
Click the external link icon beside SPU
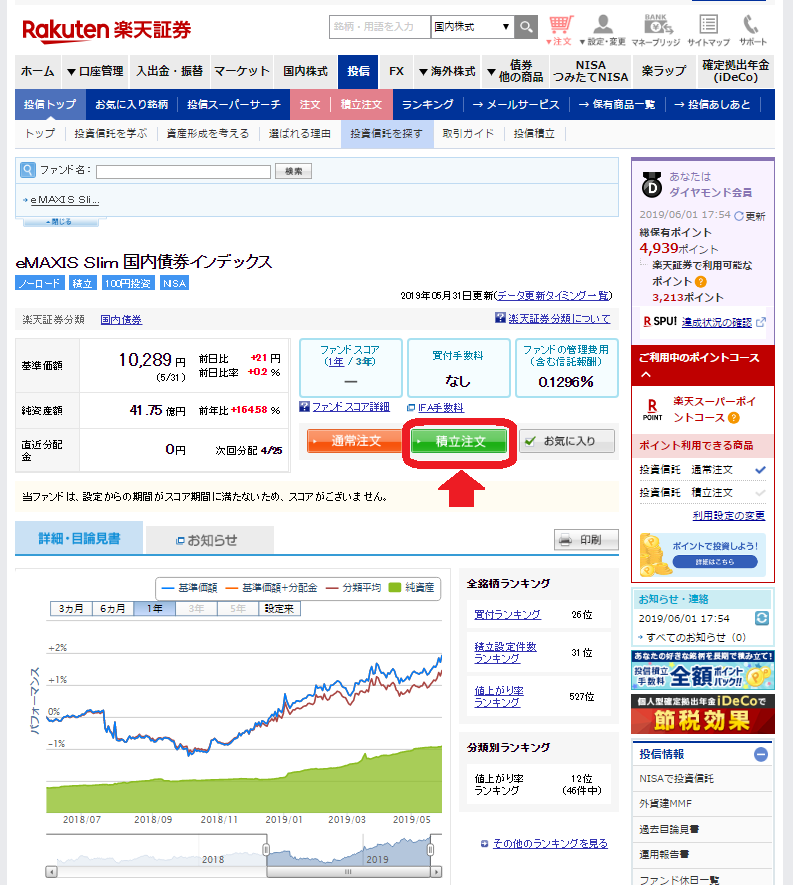coord(761,322)
